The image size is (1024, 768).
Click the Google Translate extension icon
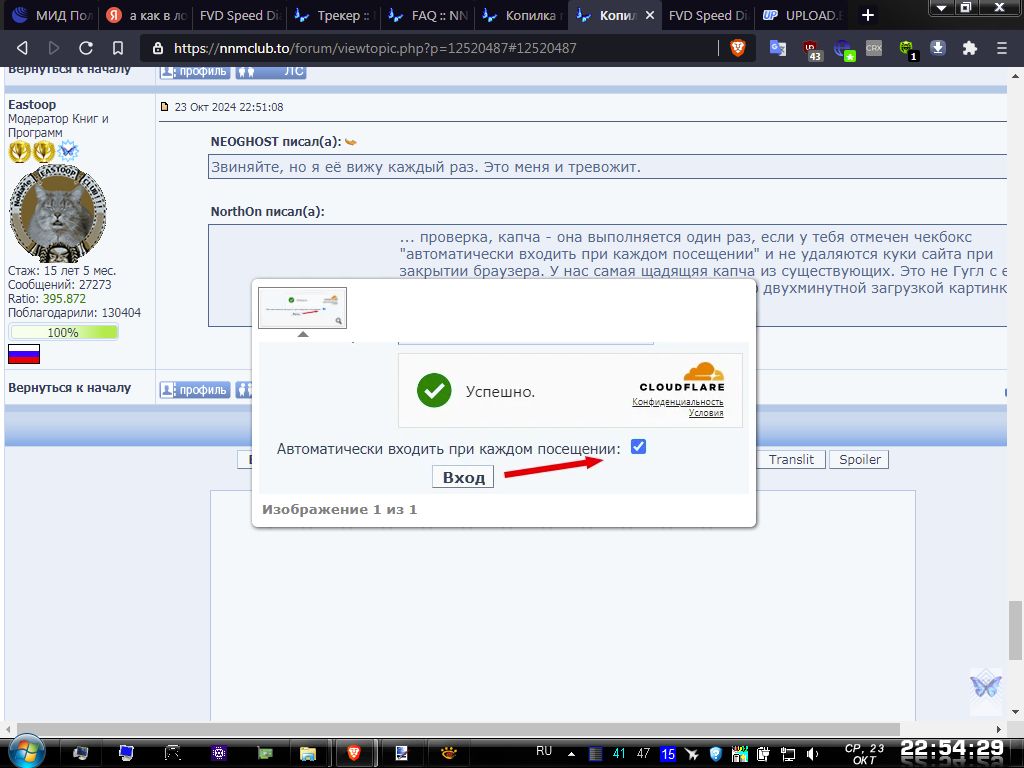(x=778, y=48)
